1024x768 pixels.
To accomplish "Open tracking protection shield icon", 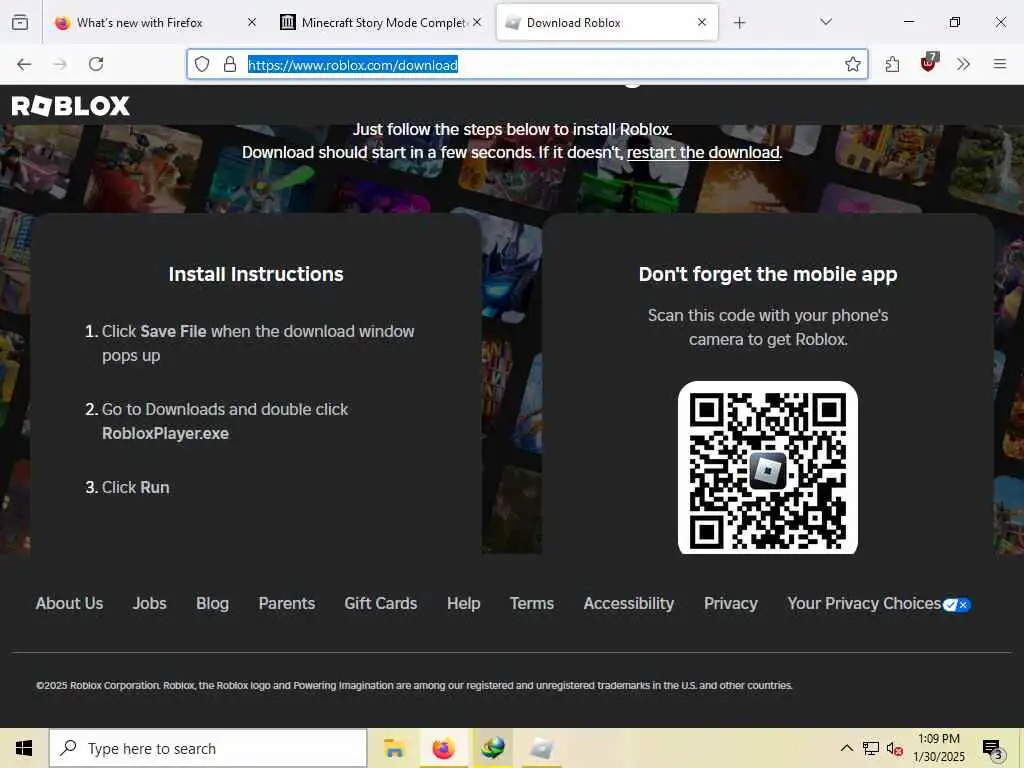I will (202, 64).
